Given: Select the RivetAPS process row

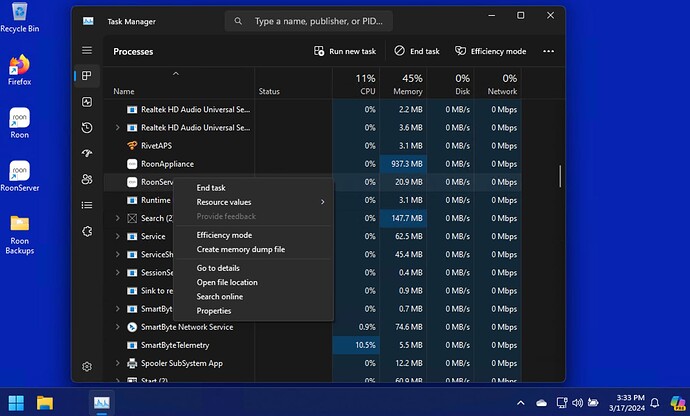Looking at the screenshot, I should 313,146.
